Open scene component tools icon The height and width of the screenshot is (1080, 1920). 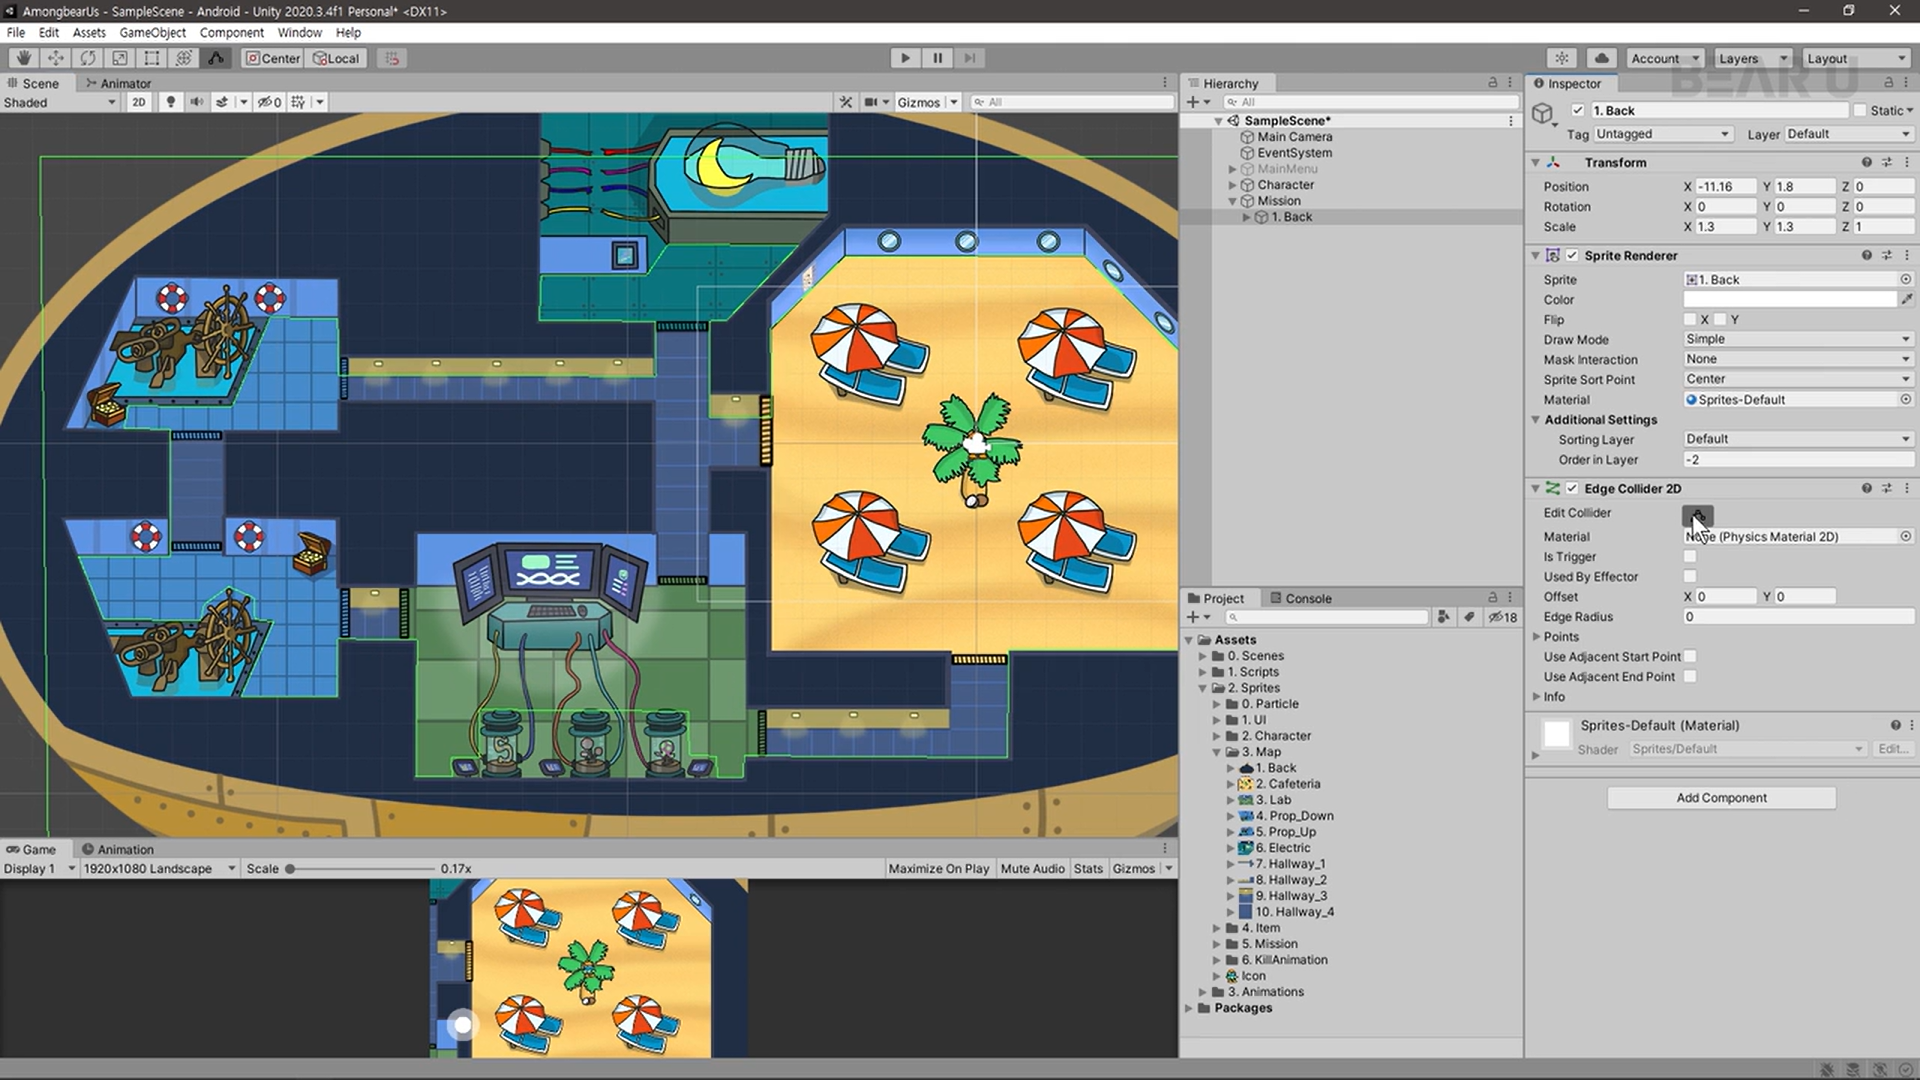pos(846,102)
